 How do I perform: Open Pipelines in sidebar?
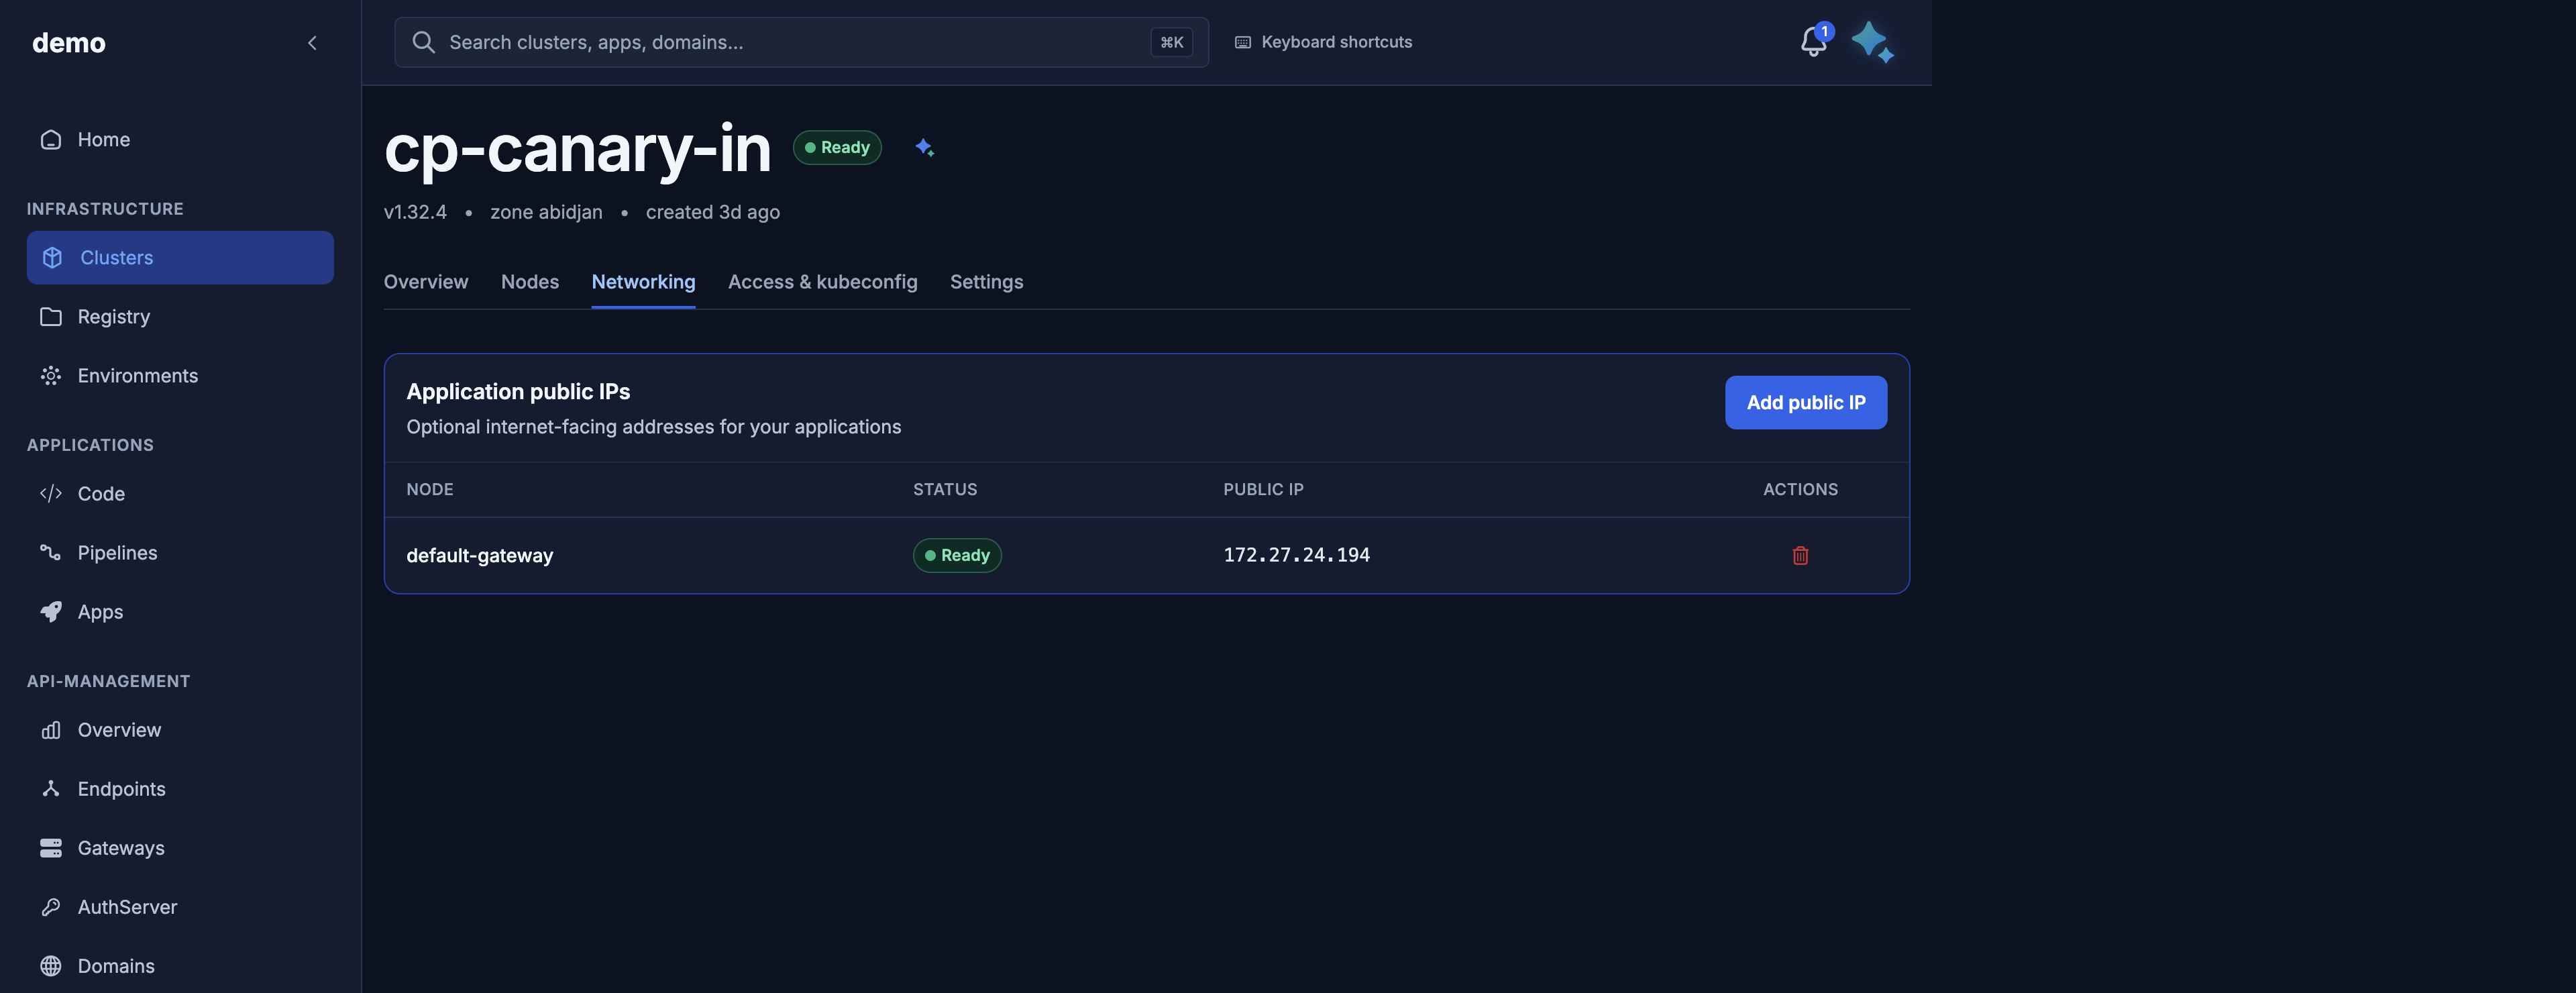[x=180, y=553]
